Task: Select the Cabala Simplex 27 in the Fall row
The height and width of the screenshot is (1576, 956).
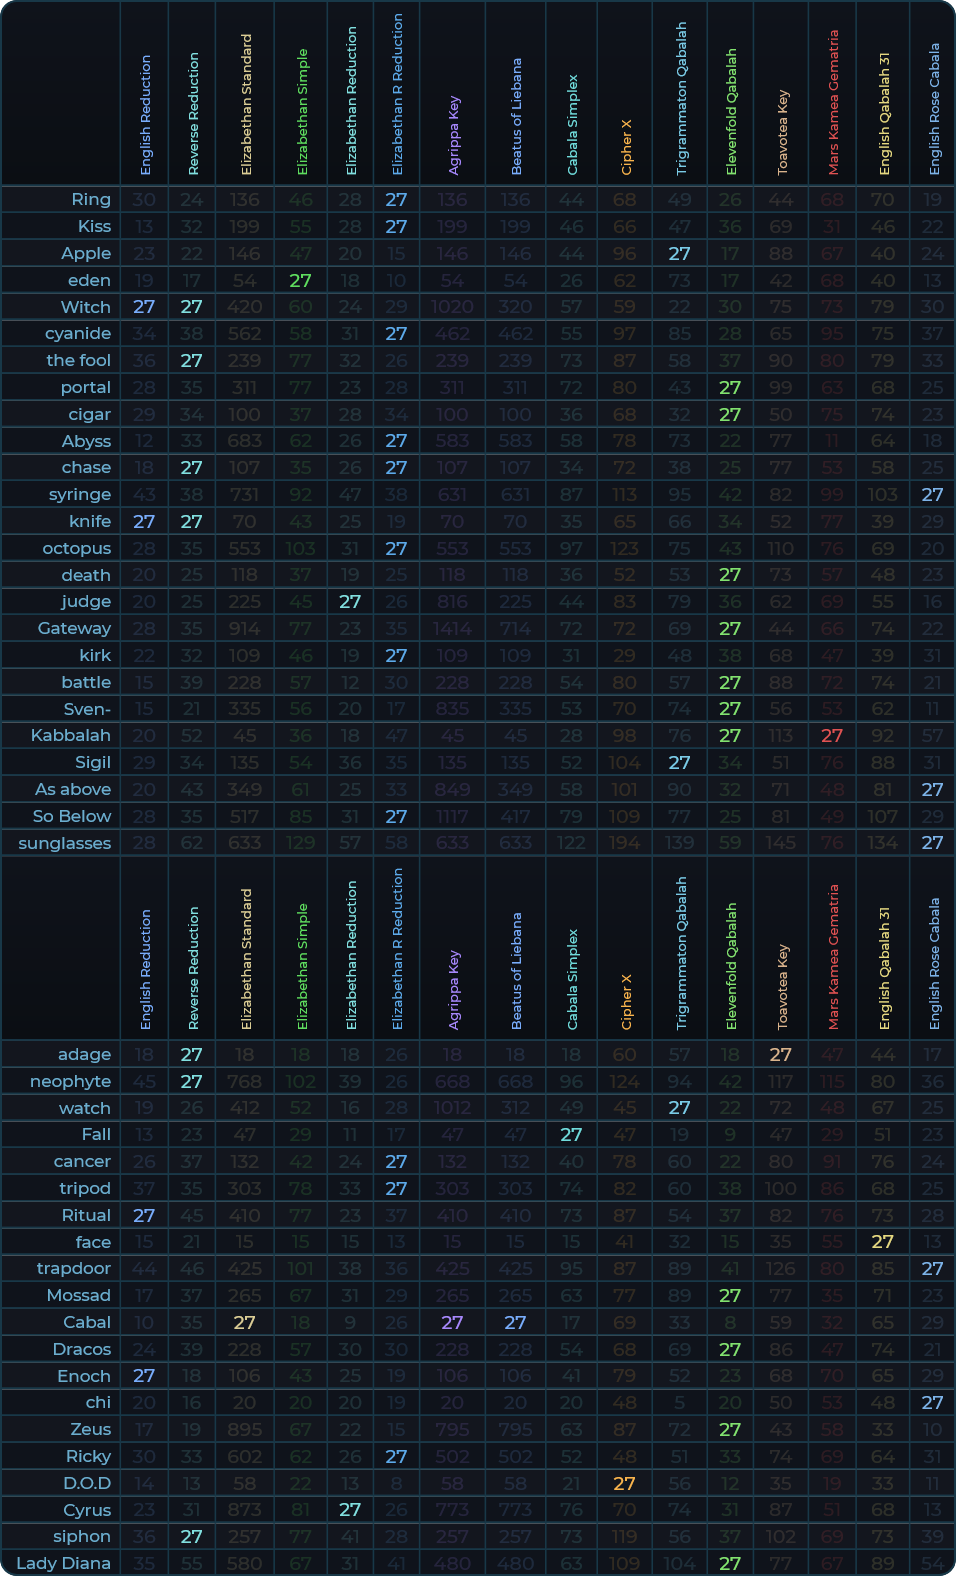Action: pos(571,1134)
